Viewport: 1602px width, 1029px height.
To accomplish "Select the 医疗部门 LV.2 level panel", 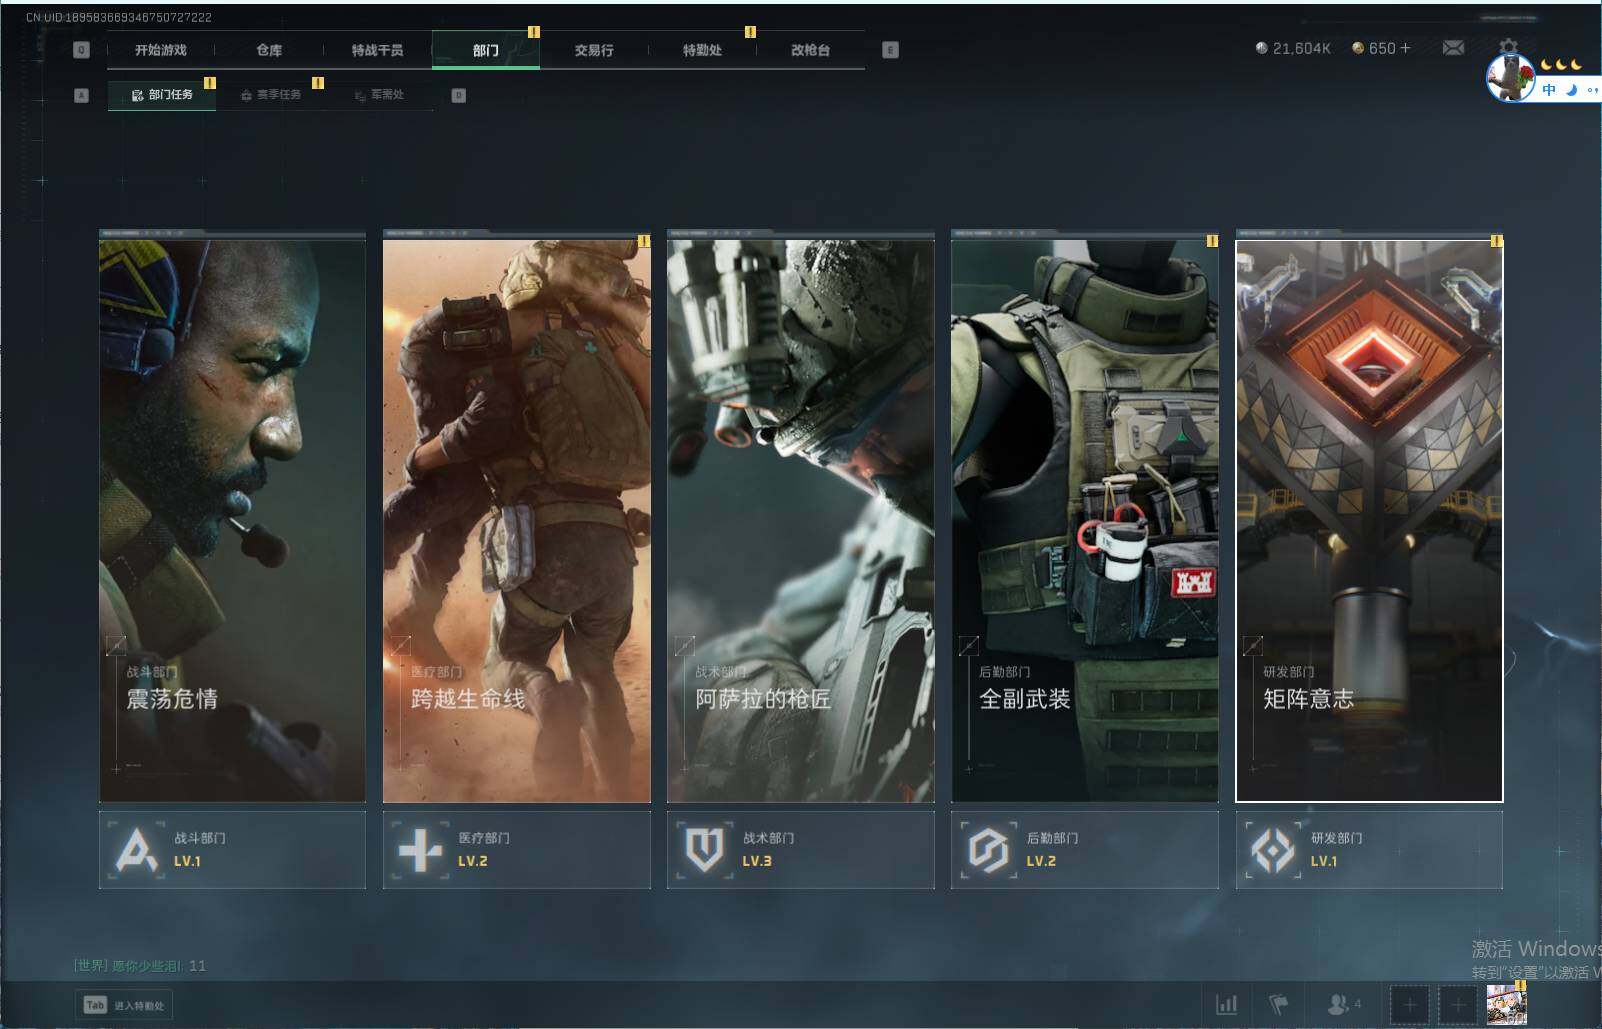I will pyautogui.click(x=516, y=850).
